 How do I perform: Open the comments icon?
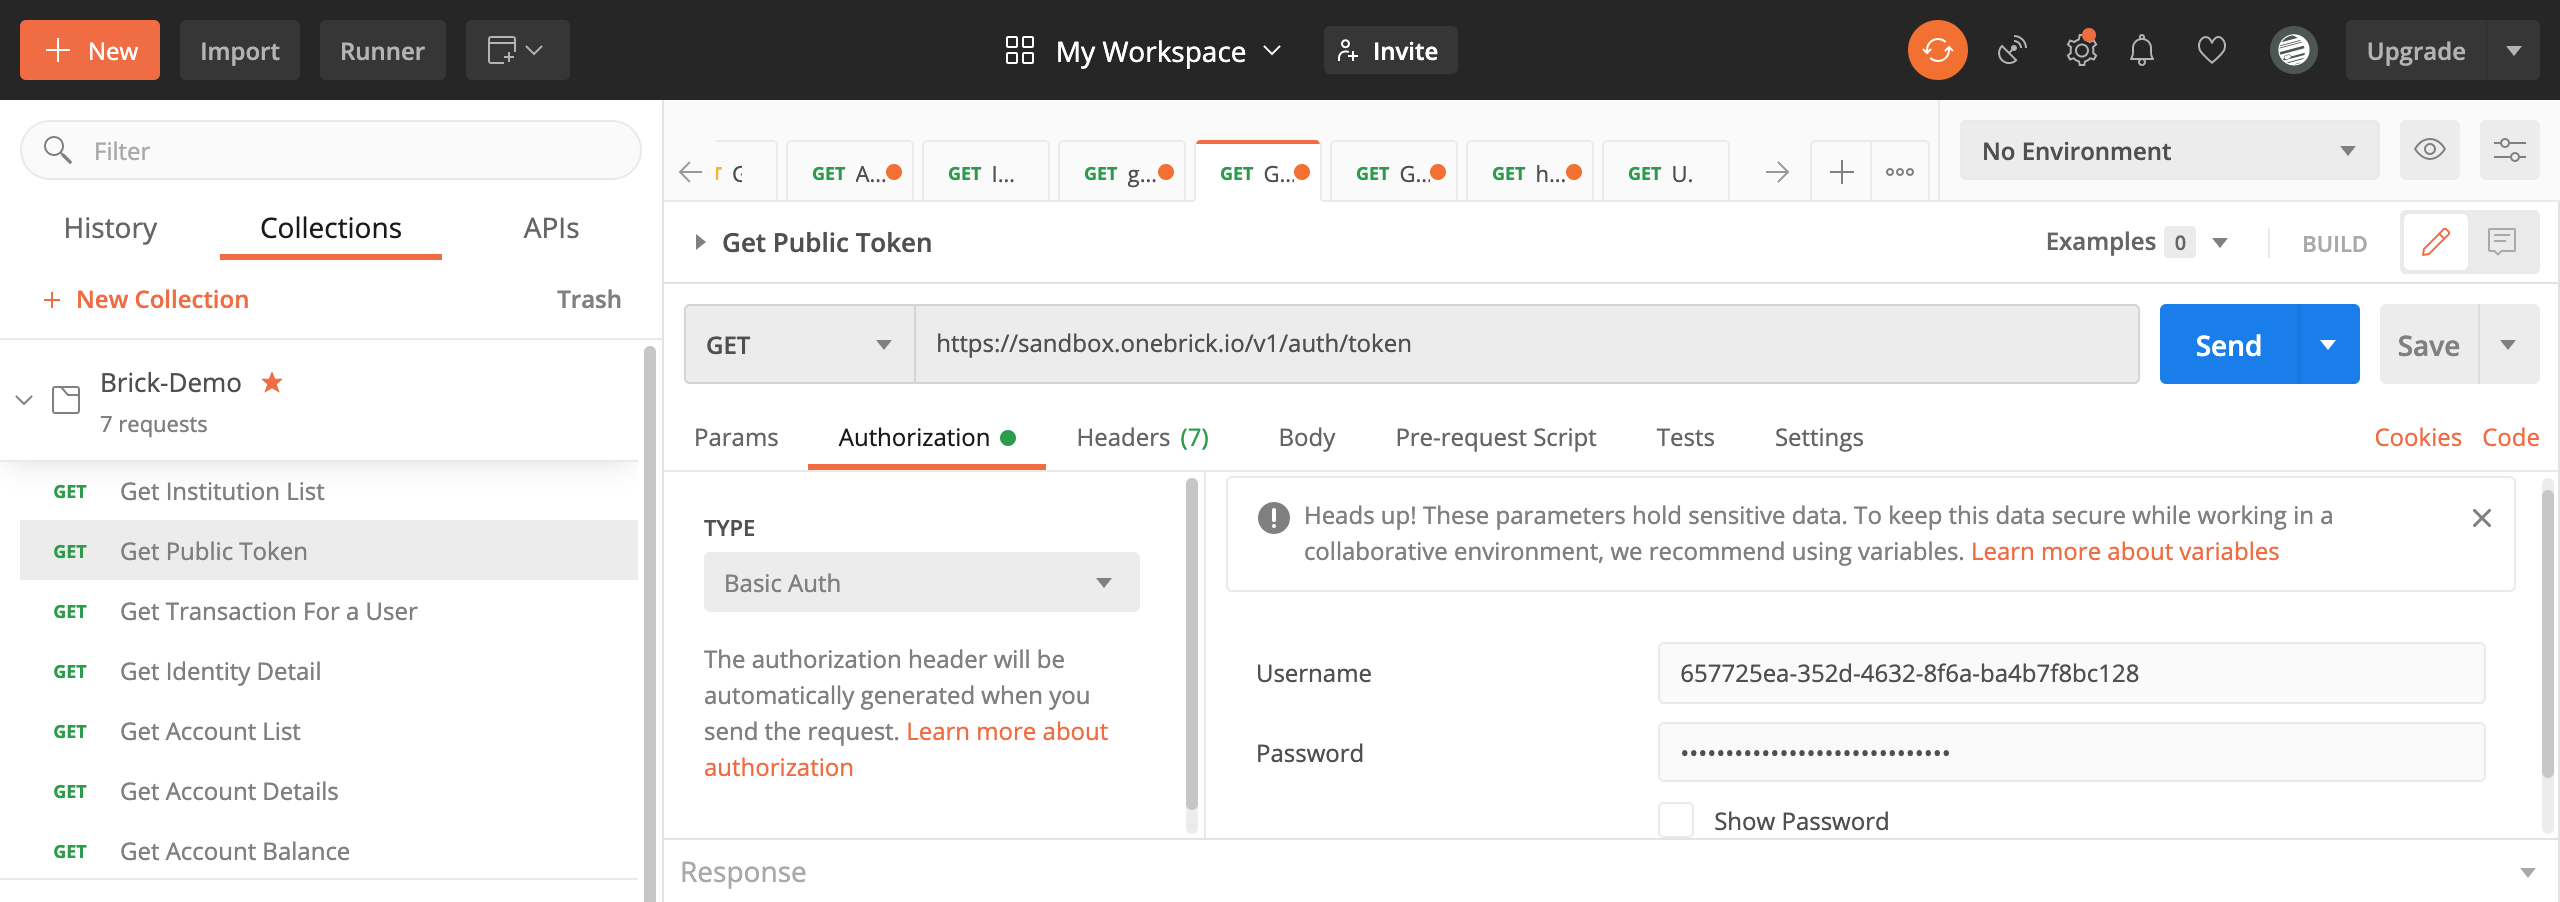tap(2502, 242)
